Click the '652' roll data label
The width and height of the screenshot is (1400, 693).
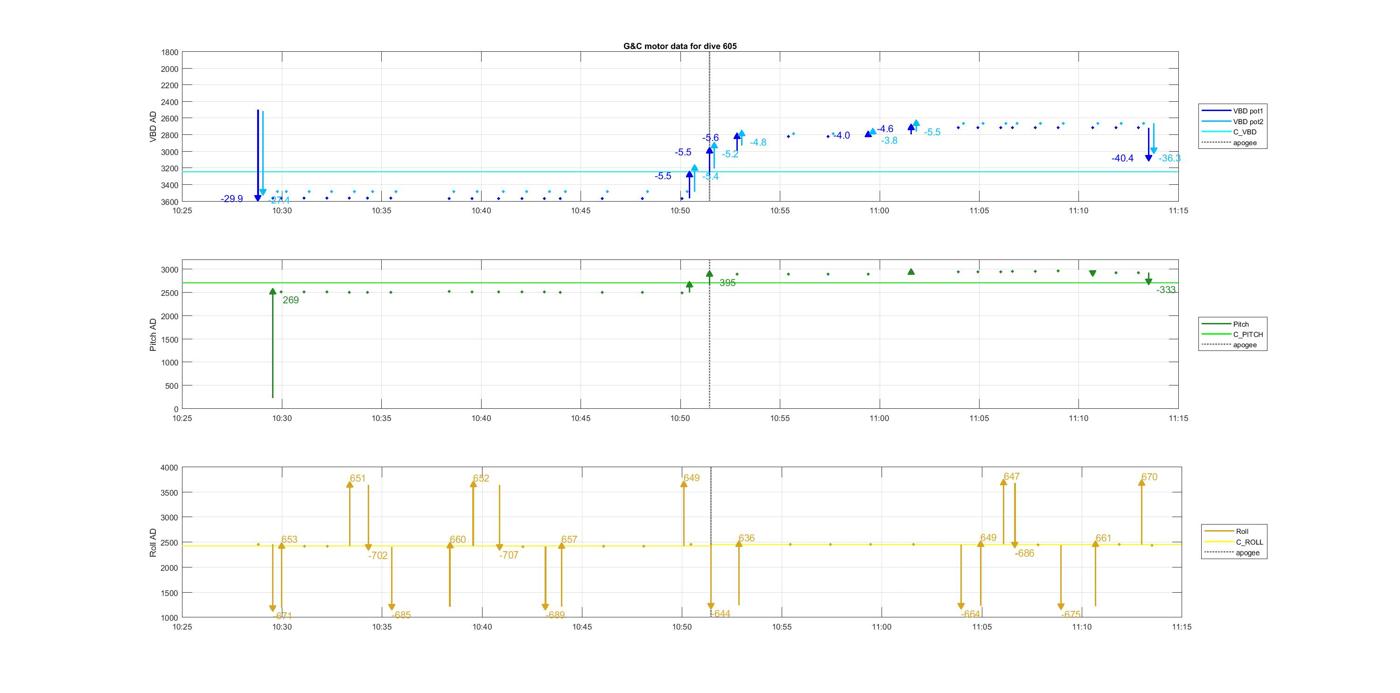481,479
